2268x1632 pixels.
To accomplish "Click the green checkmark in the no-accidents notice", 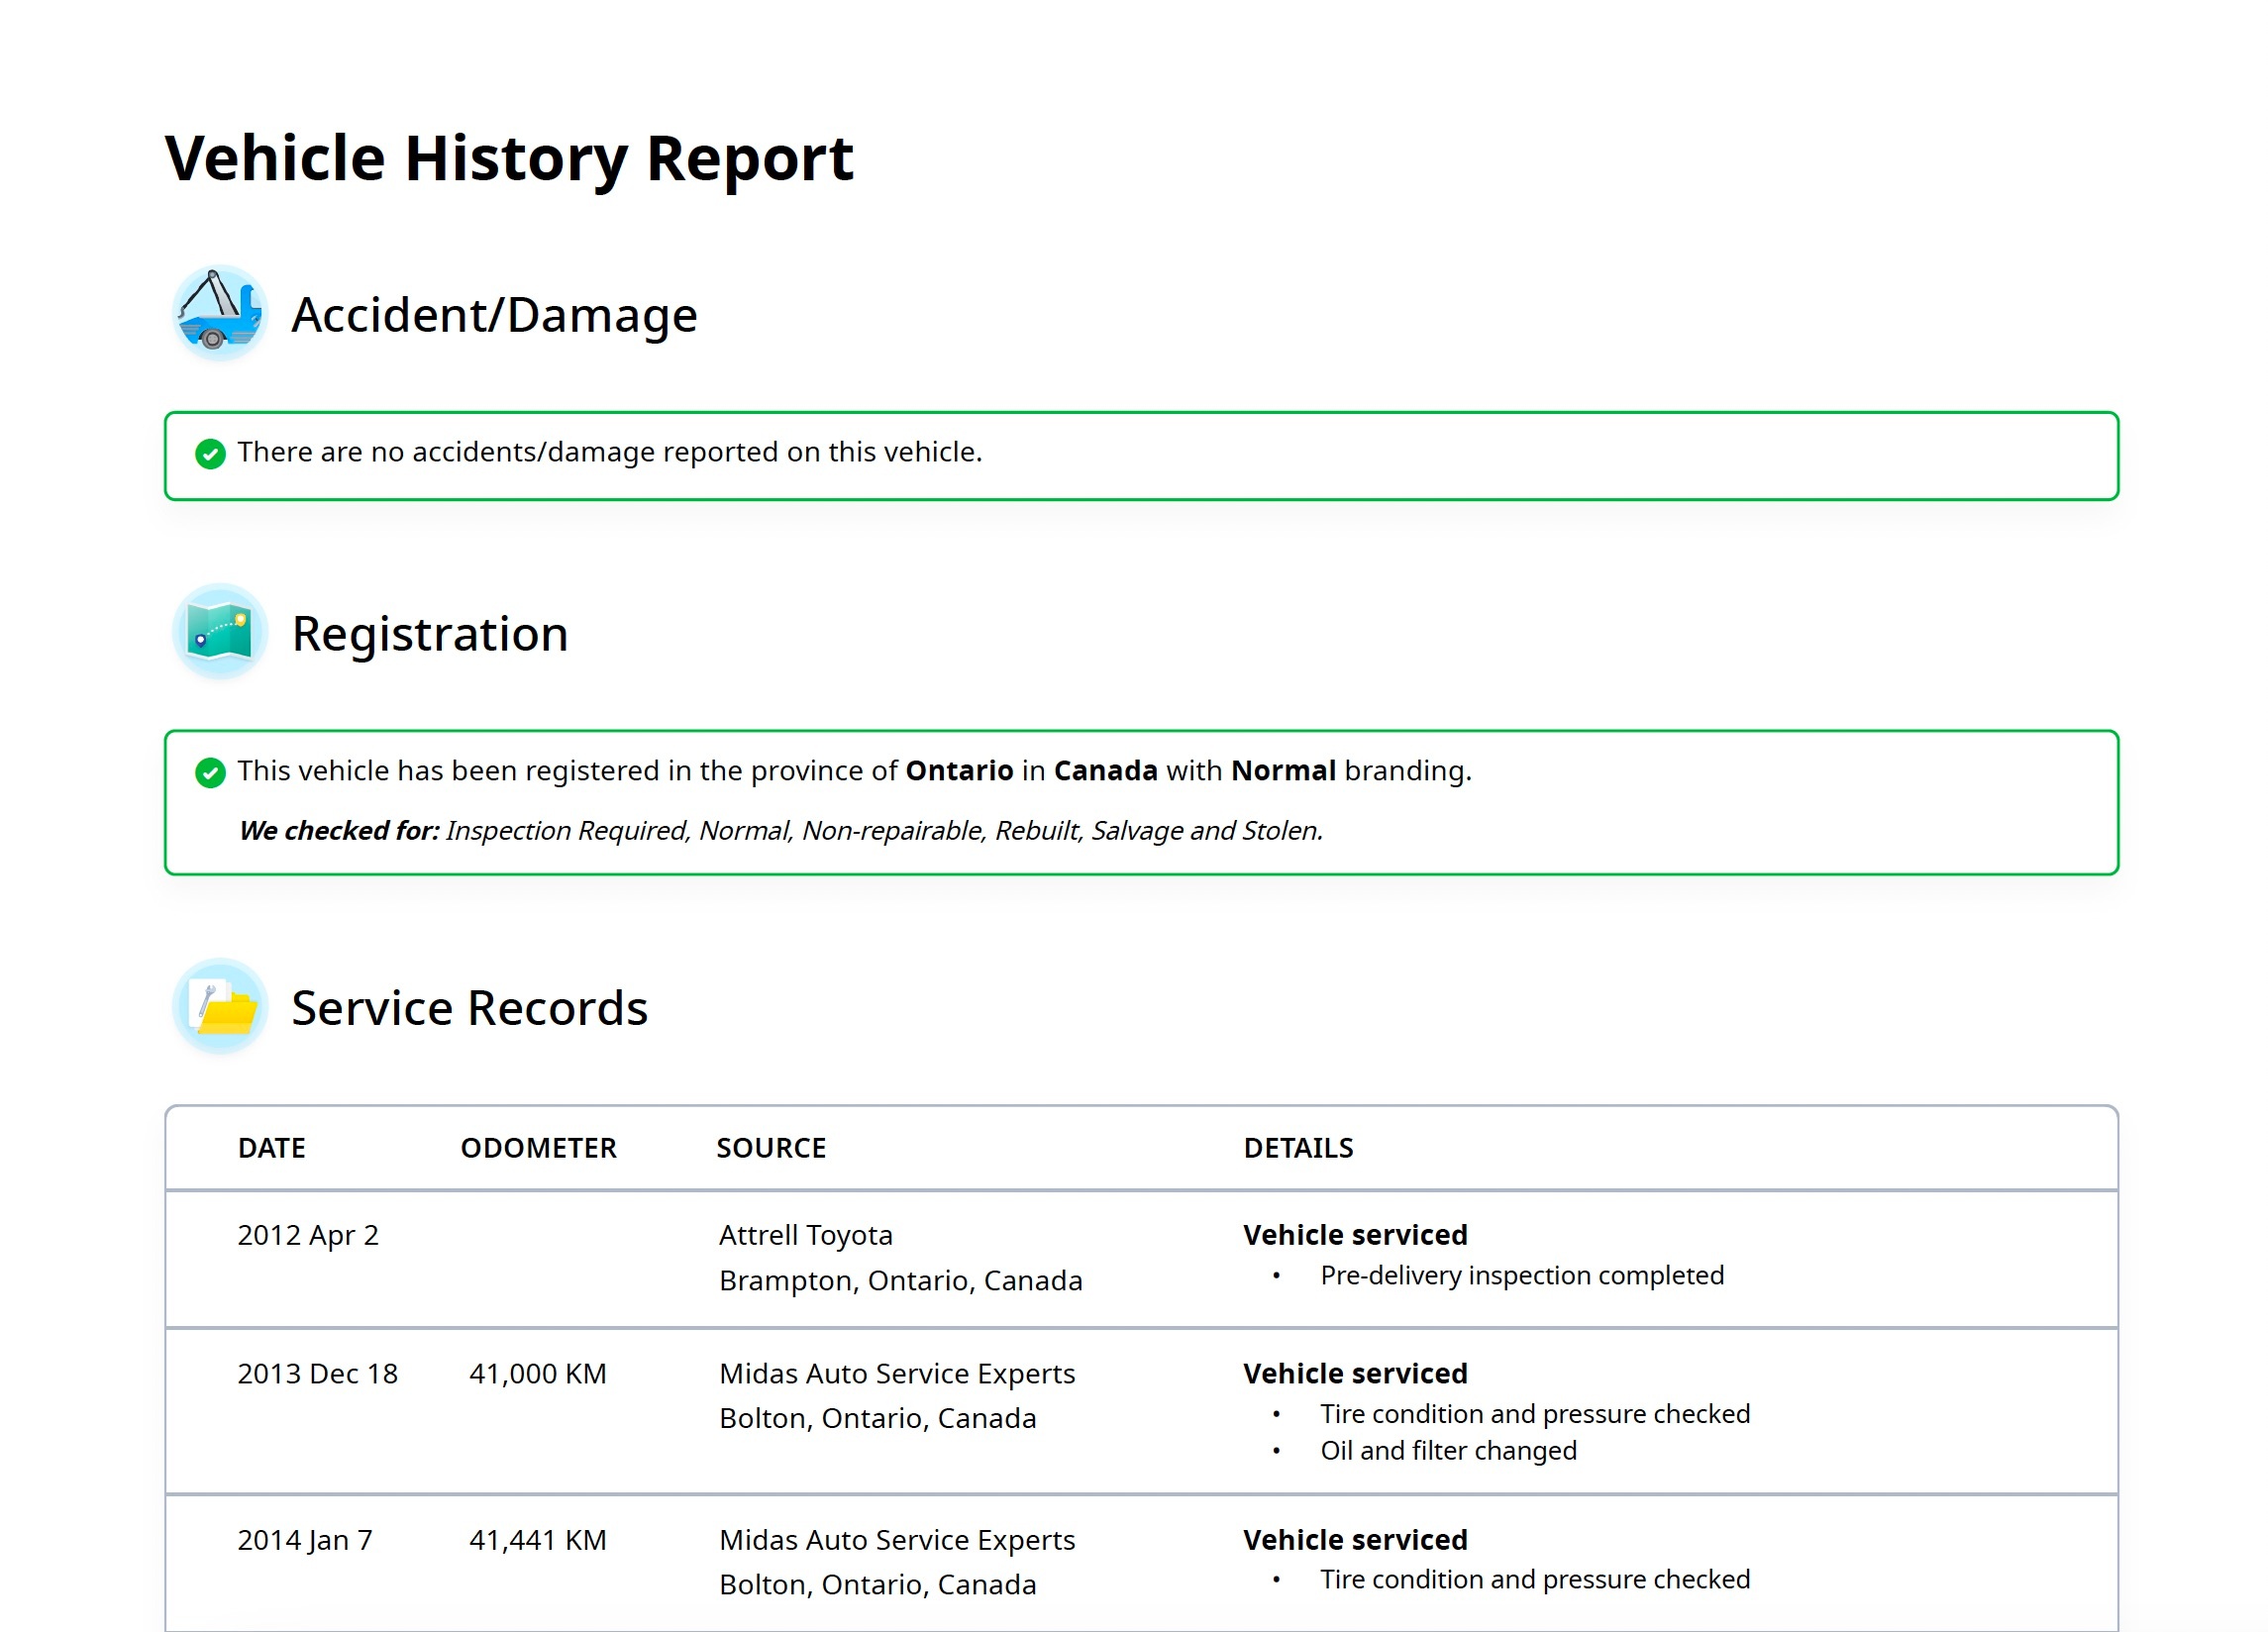I will click(210, 454).
